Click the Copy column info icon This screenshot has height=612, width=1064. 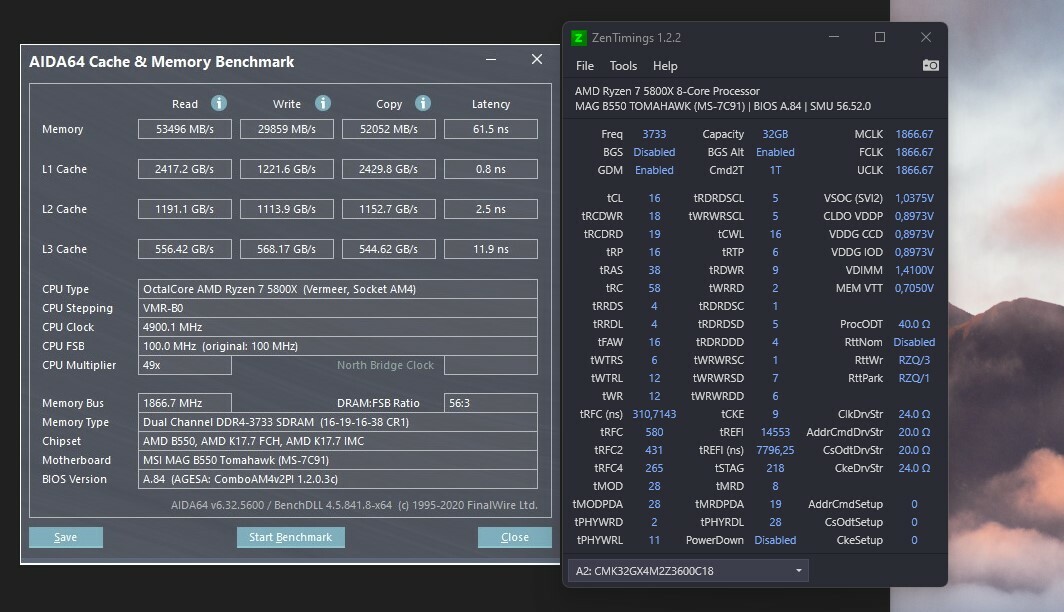(x=423, y=103)
